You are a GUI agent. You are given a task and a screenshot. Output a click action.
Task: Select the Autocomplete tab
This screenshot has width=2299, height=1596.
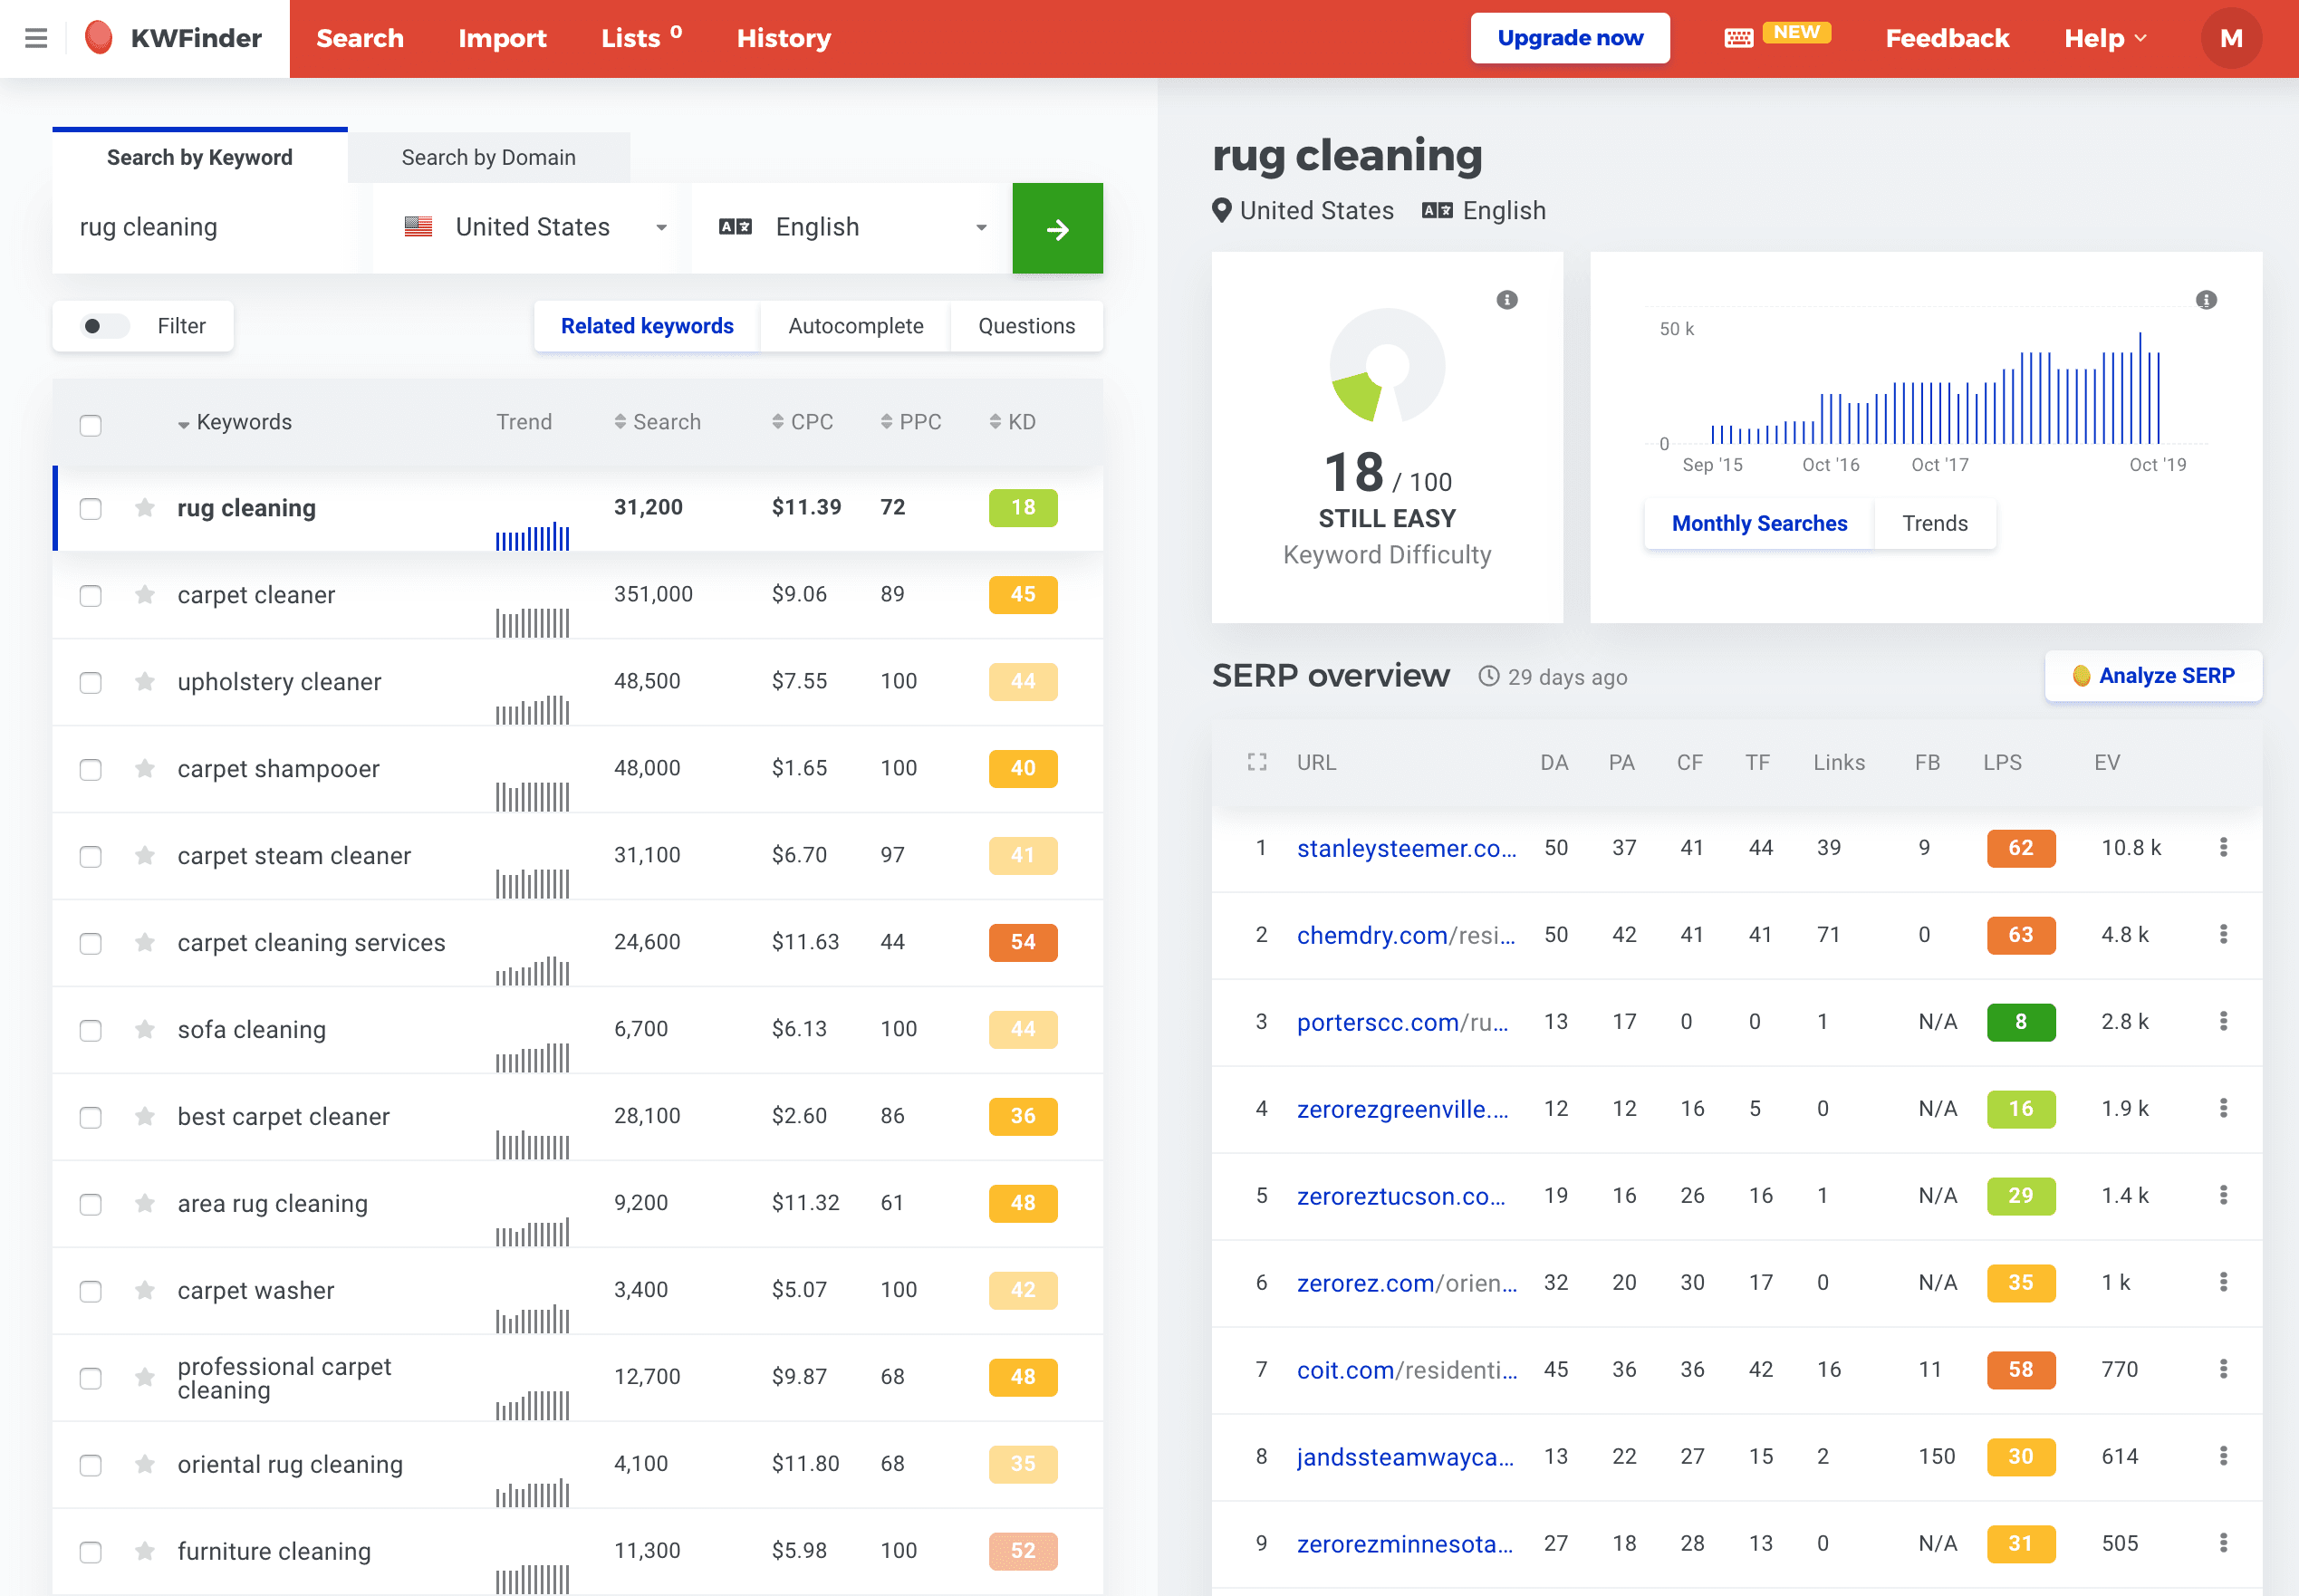pos(855,326)
